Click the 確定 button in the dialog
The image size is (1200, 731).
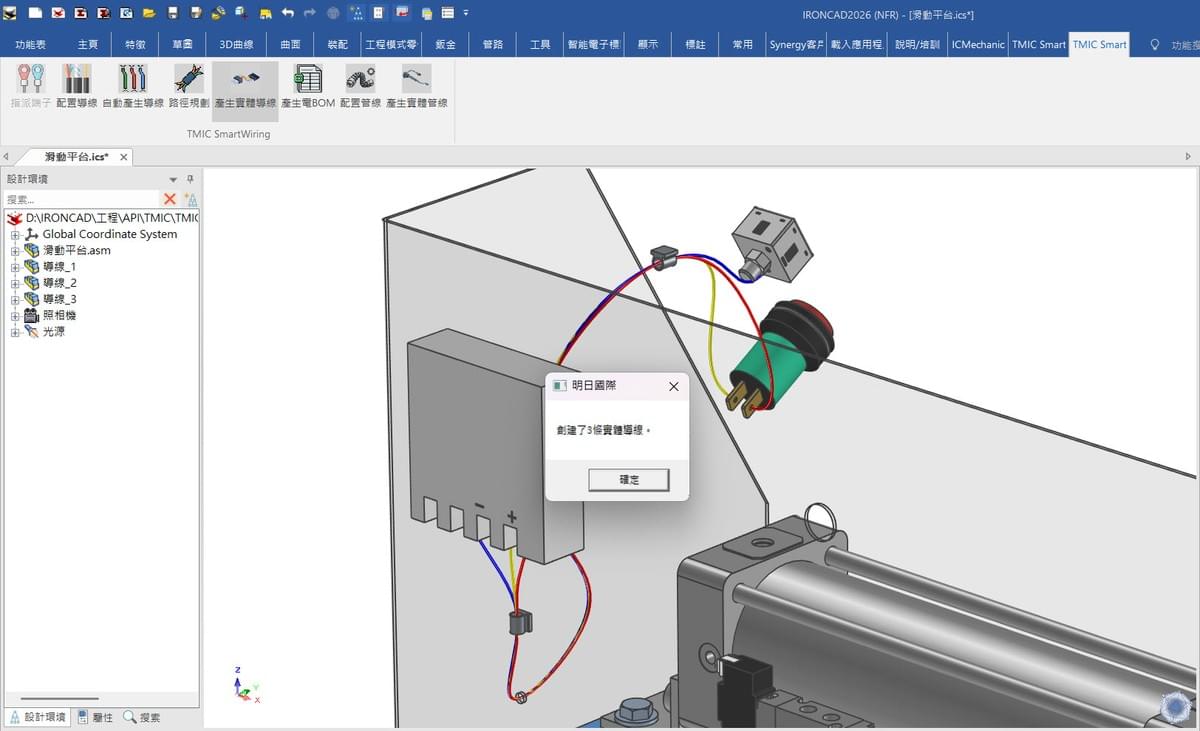pyautogui.click(x=629, y=480)
